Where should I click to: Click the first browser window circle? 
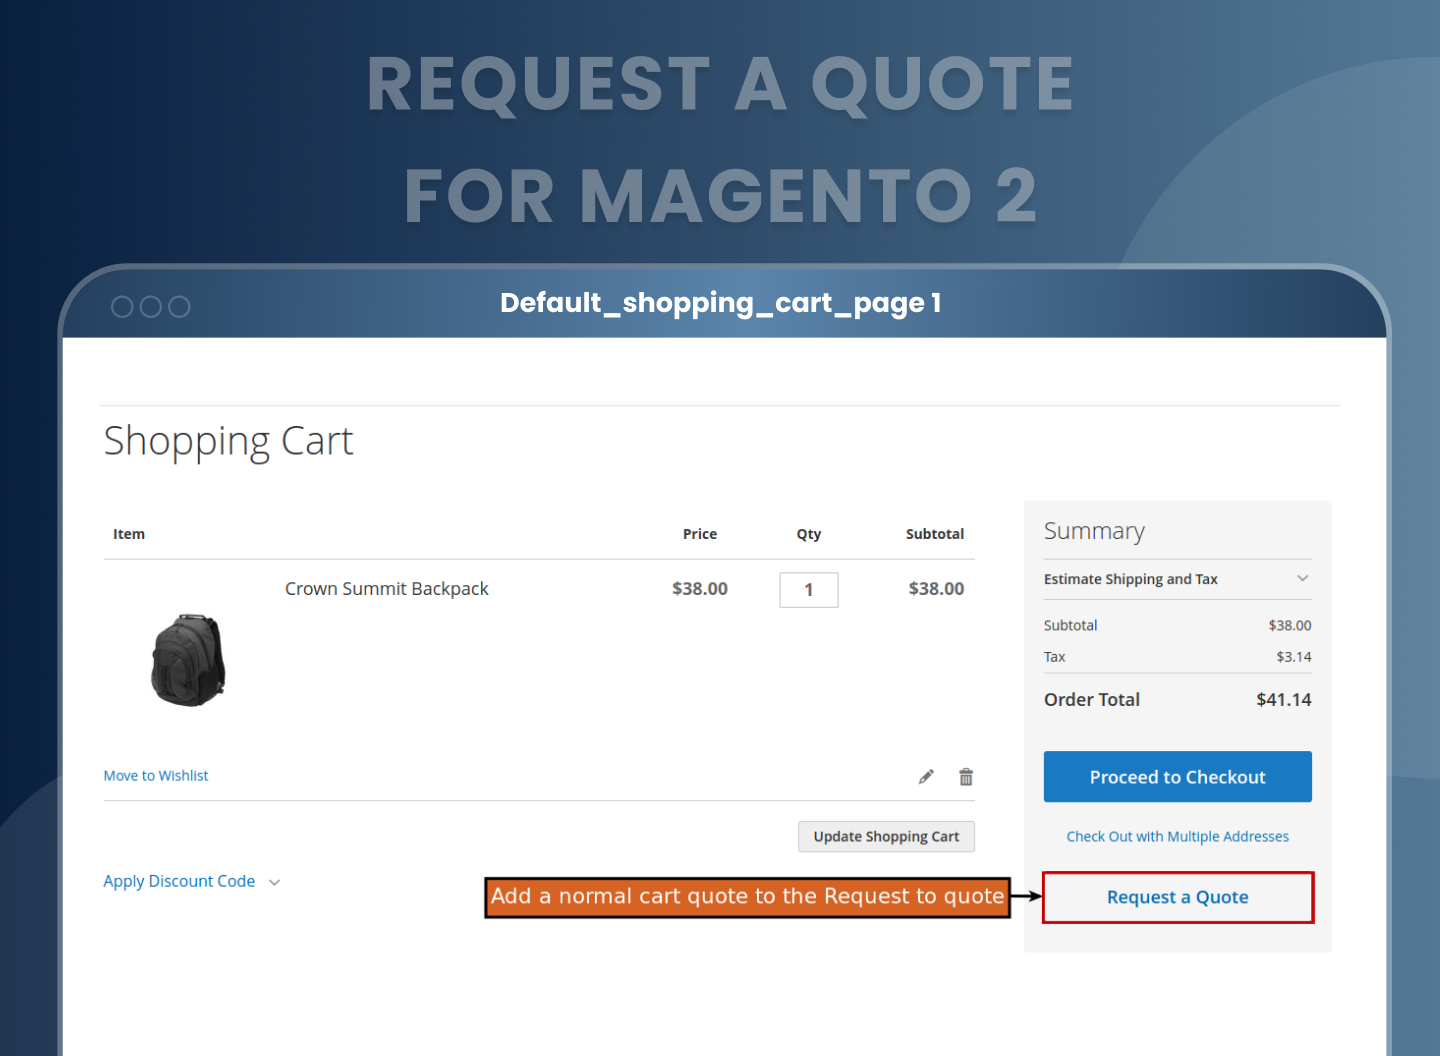[121, 306]
